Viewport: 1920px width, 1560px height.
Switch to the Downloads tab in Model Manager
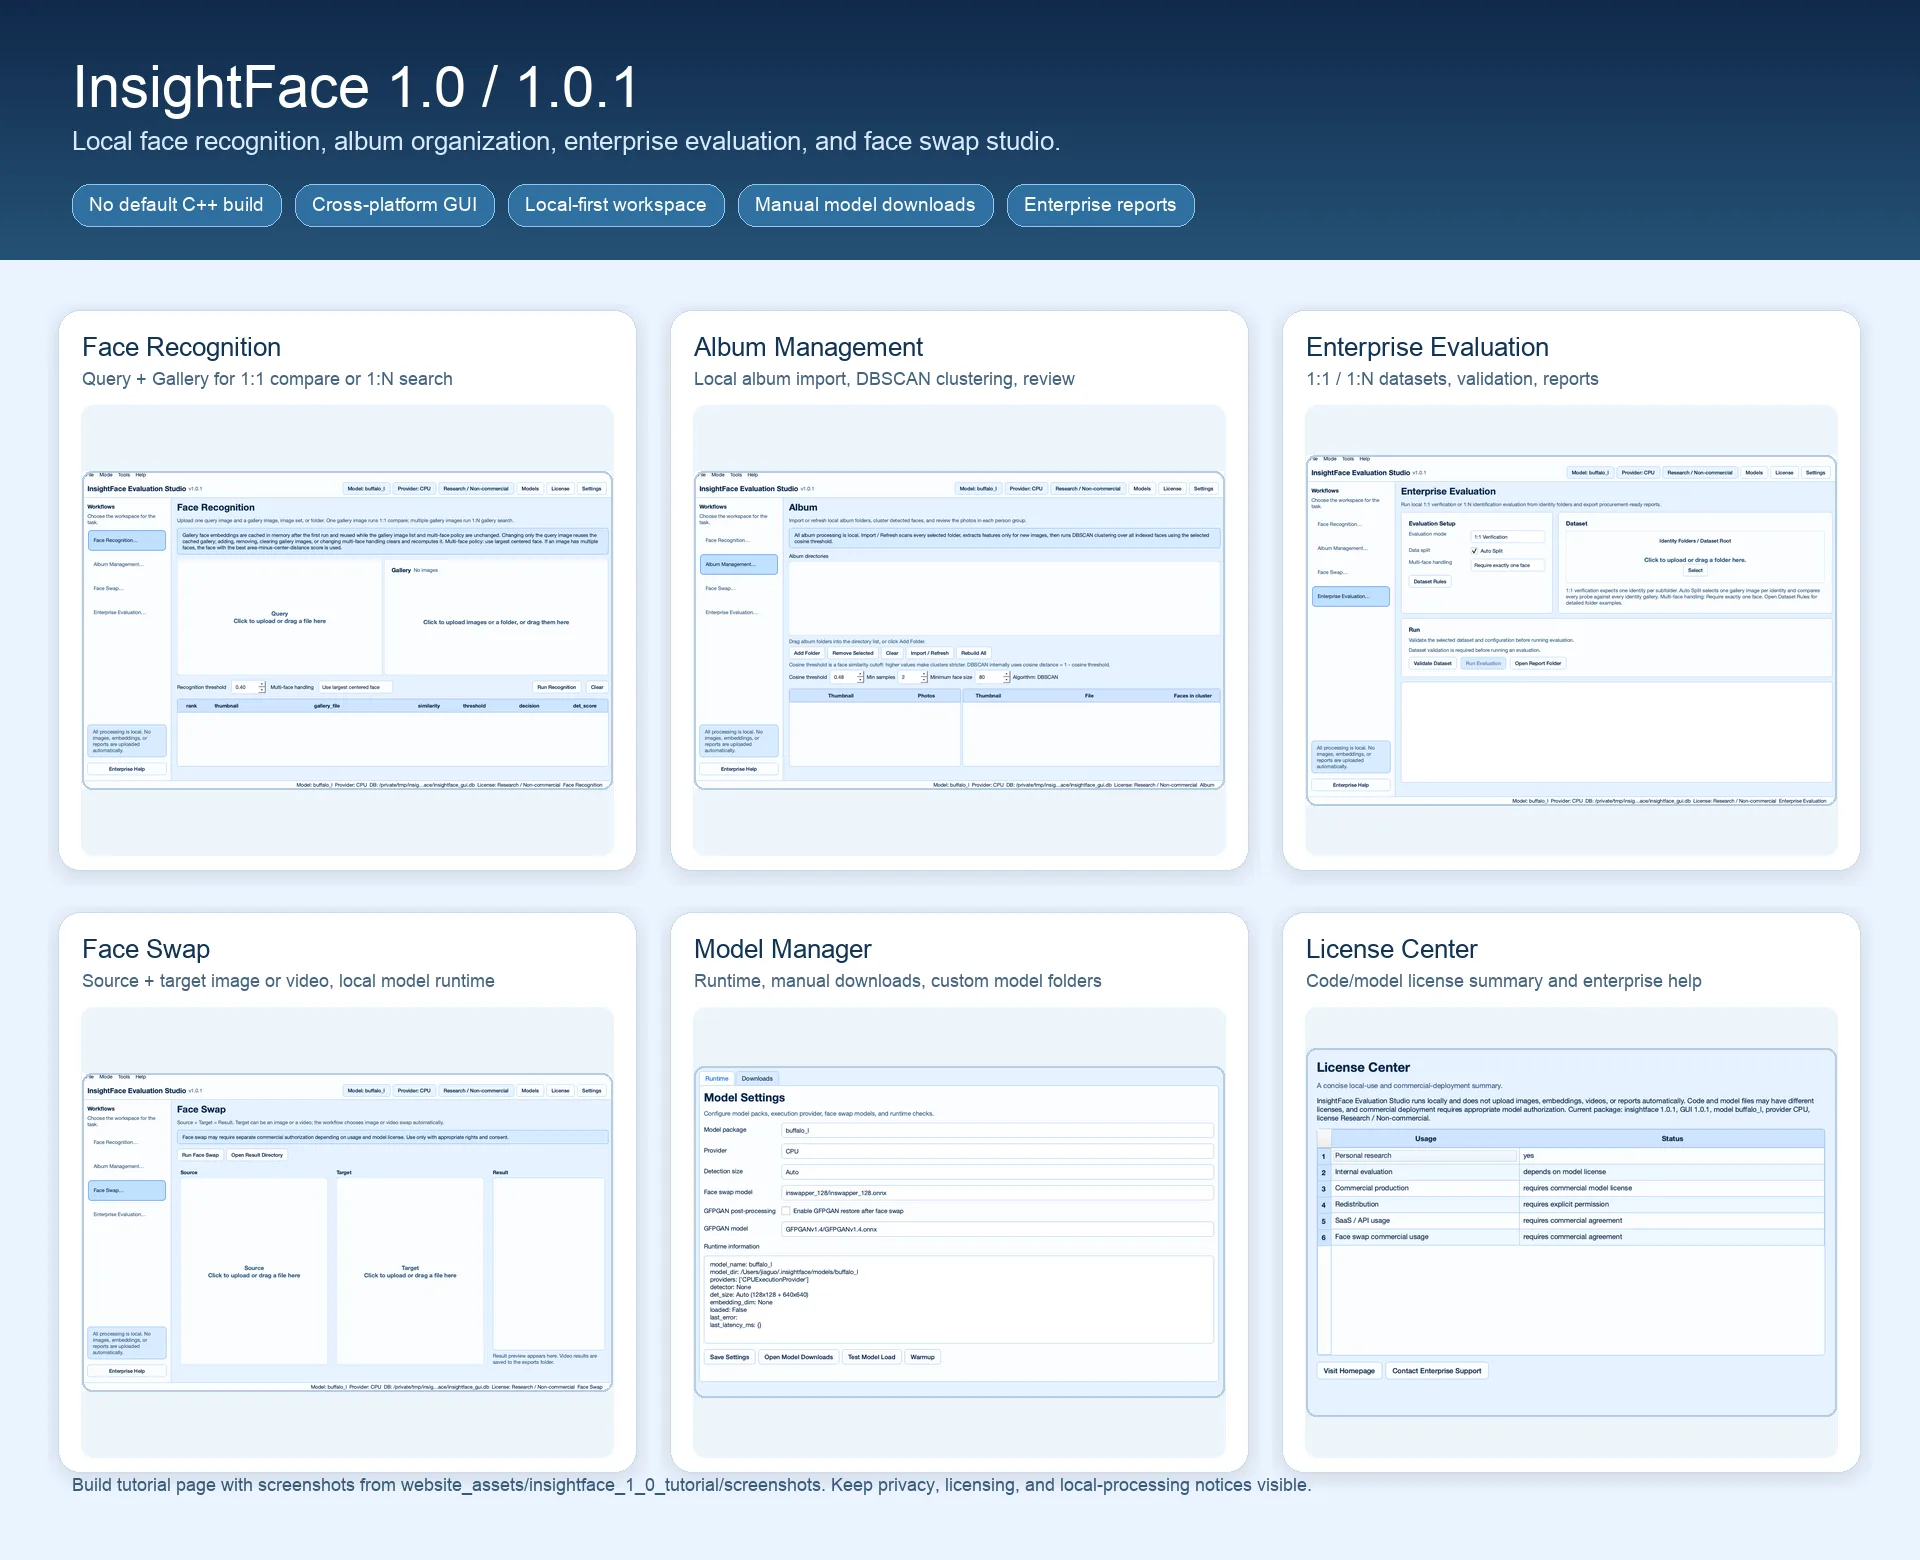click(757, 1078)
